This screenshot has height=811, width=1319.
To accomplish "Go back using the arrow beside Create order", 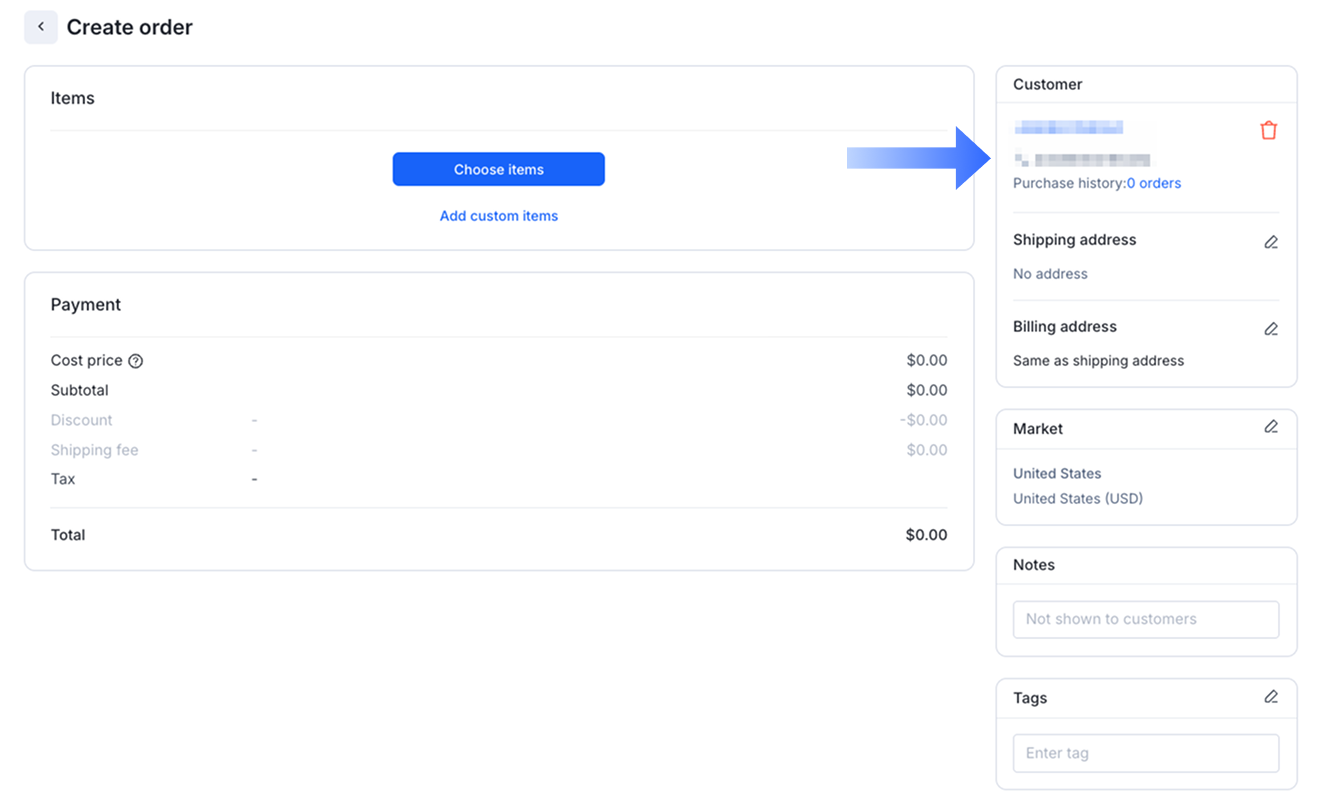I will pos(41,27).
